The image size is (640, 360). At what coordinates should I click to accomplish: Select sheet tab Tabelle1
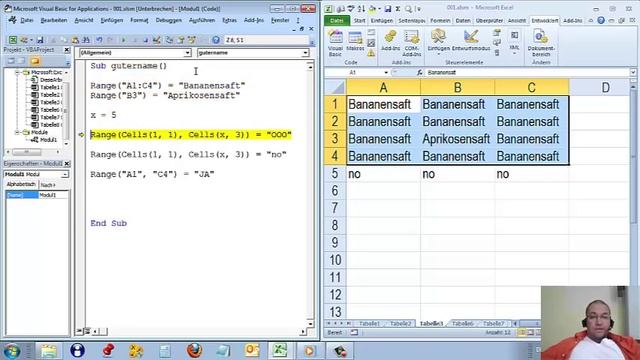click(369, 323)
